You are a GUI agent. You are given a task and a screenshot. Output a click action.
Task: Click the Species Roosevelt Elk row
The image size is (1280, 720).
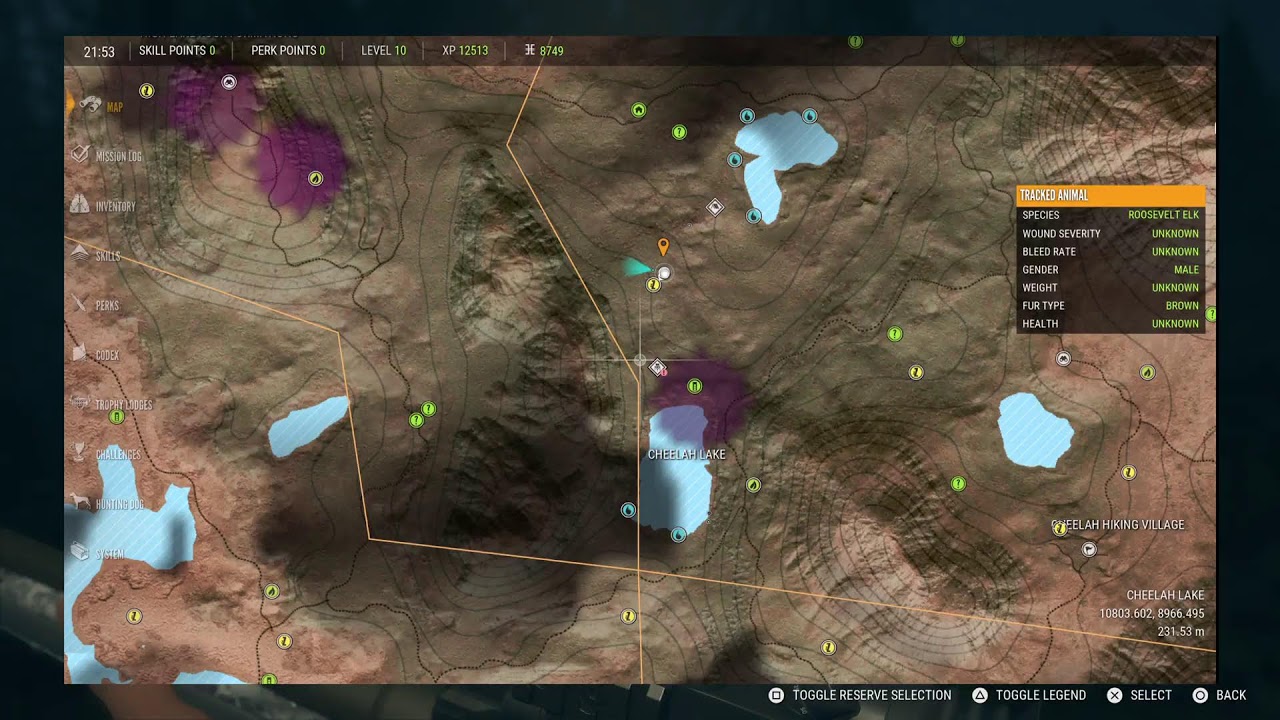(1111, 215)
